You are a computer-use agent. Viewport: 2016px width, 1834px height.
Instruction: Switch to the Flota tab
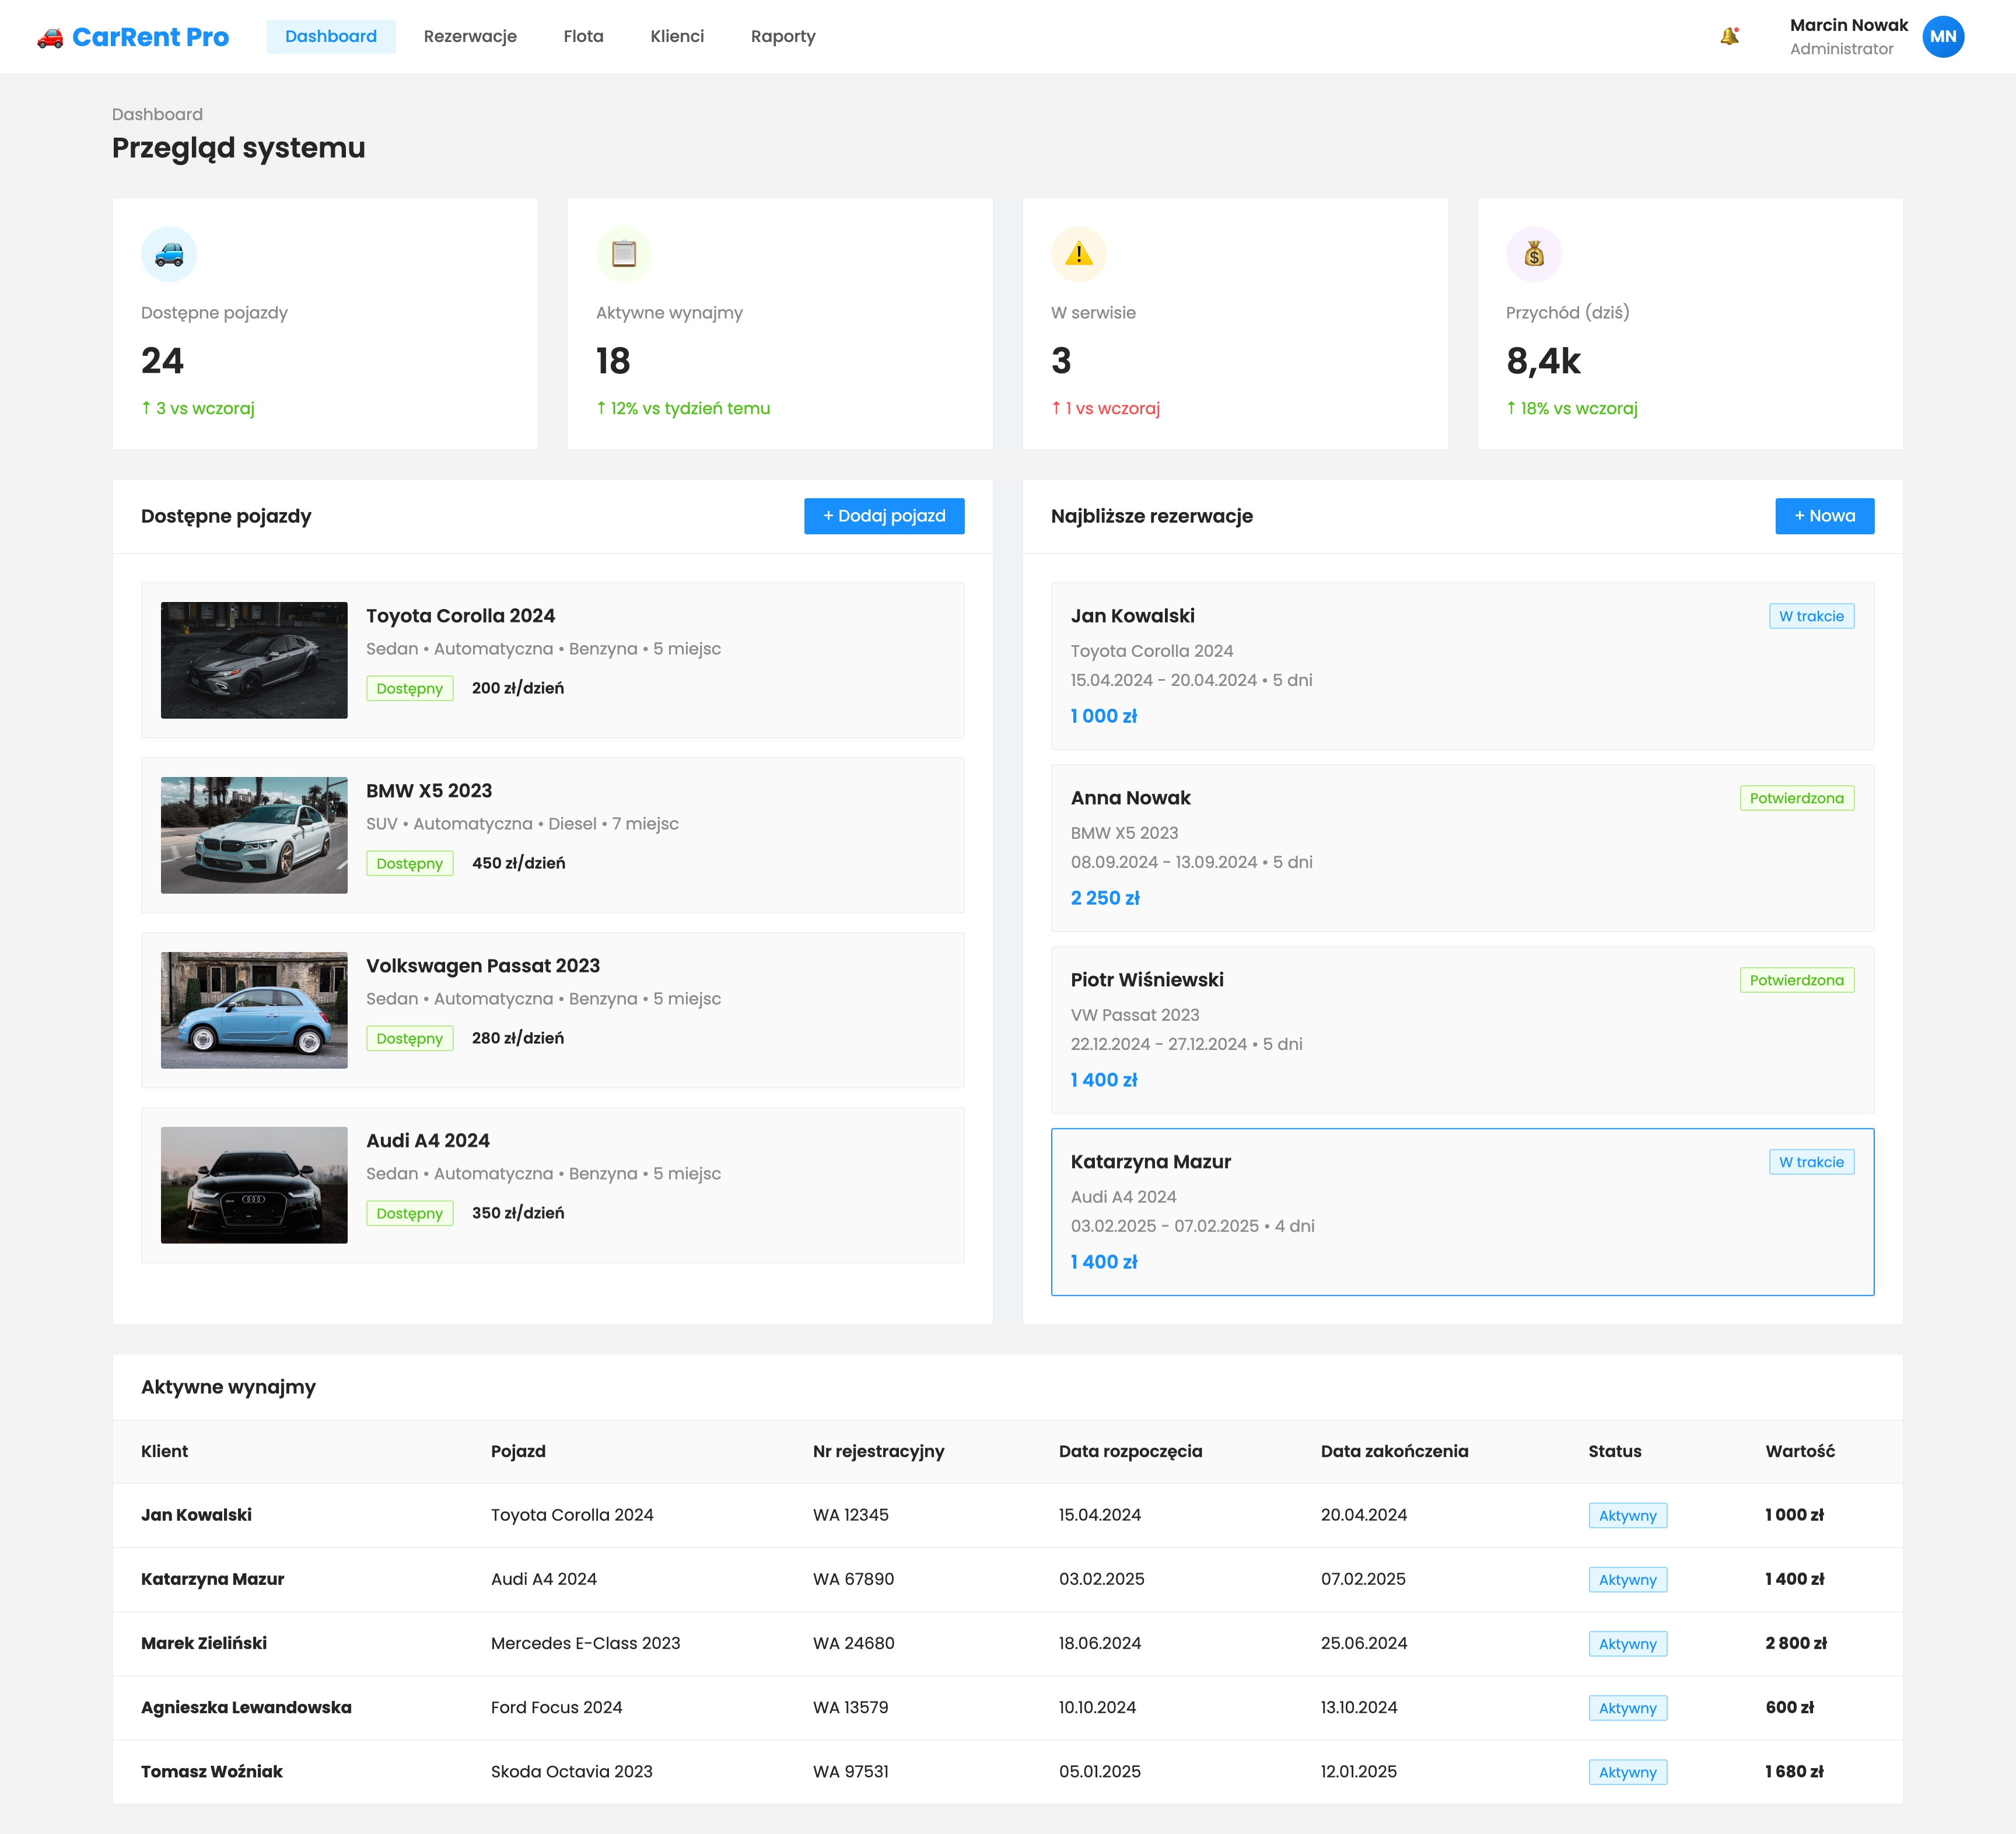pyautogui.click(x=583, y=37)
